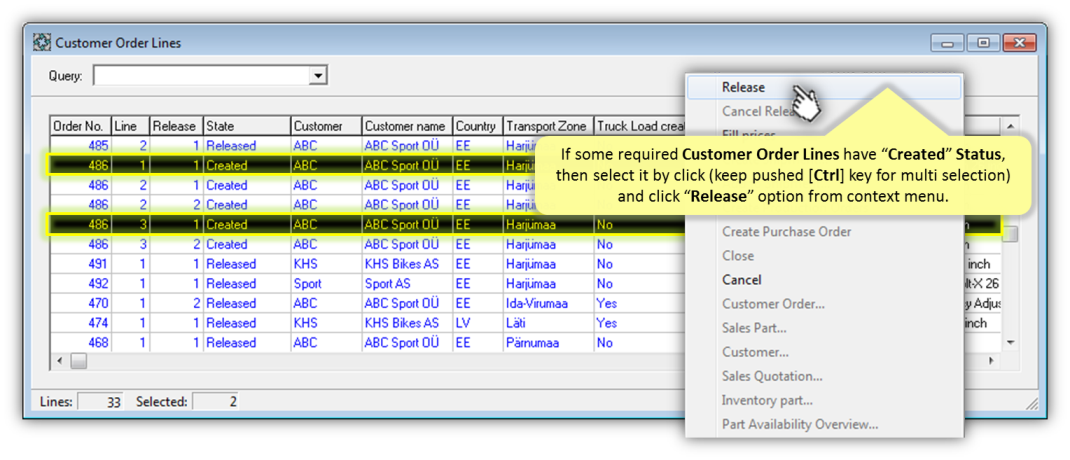Click the State column header
Screen dimensions: 1070x460
point(246,126)
